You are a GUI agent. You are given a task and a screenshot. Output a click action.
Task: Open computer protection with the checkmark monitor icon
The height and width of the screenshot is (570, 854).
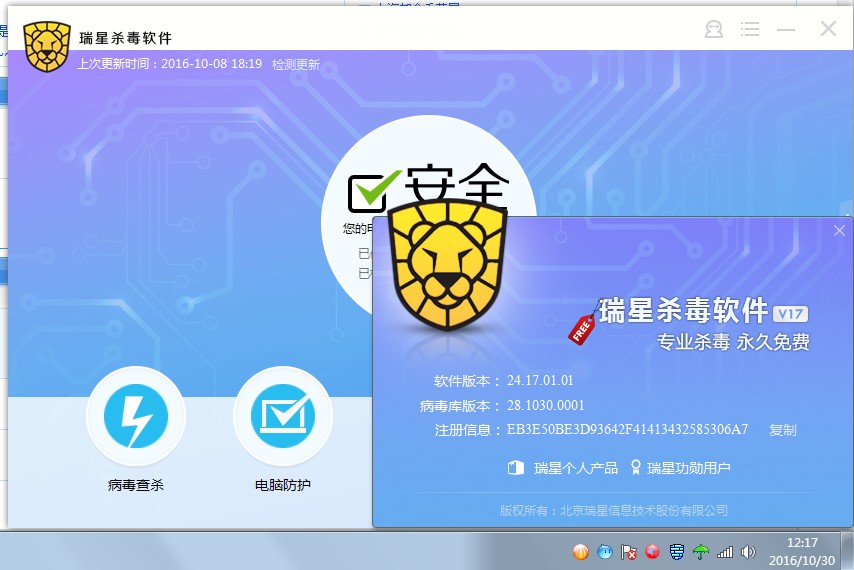click(283, 416)
